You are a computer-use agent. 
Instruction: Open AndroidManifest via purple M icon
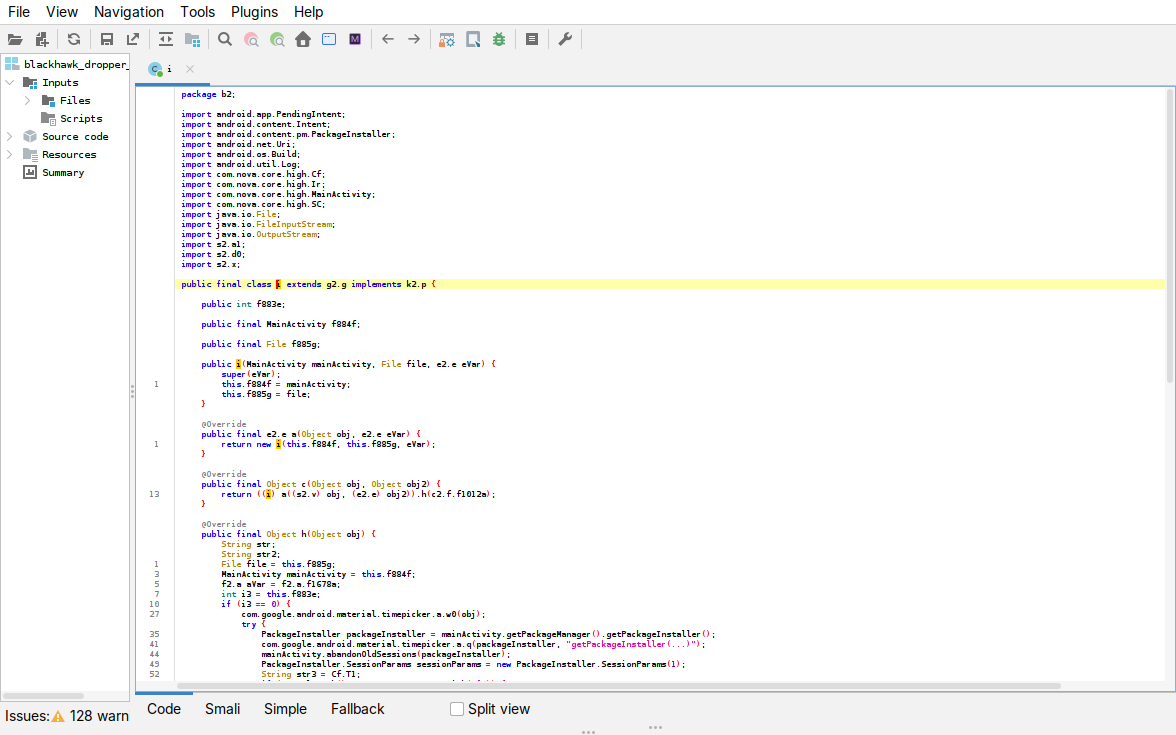pyautogui.click(x=355, y=40)
